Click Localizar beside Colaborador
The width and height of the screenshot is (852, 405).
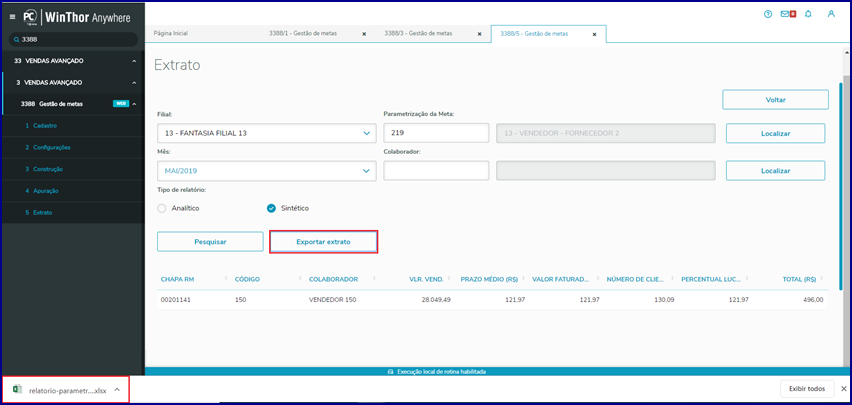pyautogui.click(x=775, y=171)
